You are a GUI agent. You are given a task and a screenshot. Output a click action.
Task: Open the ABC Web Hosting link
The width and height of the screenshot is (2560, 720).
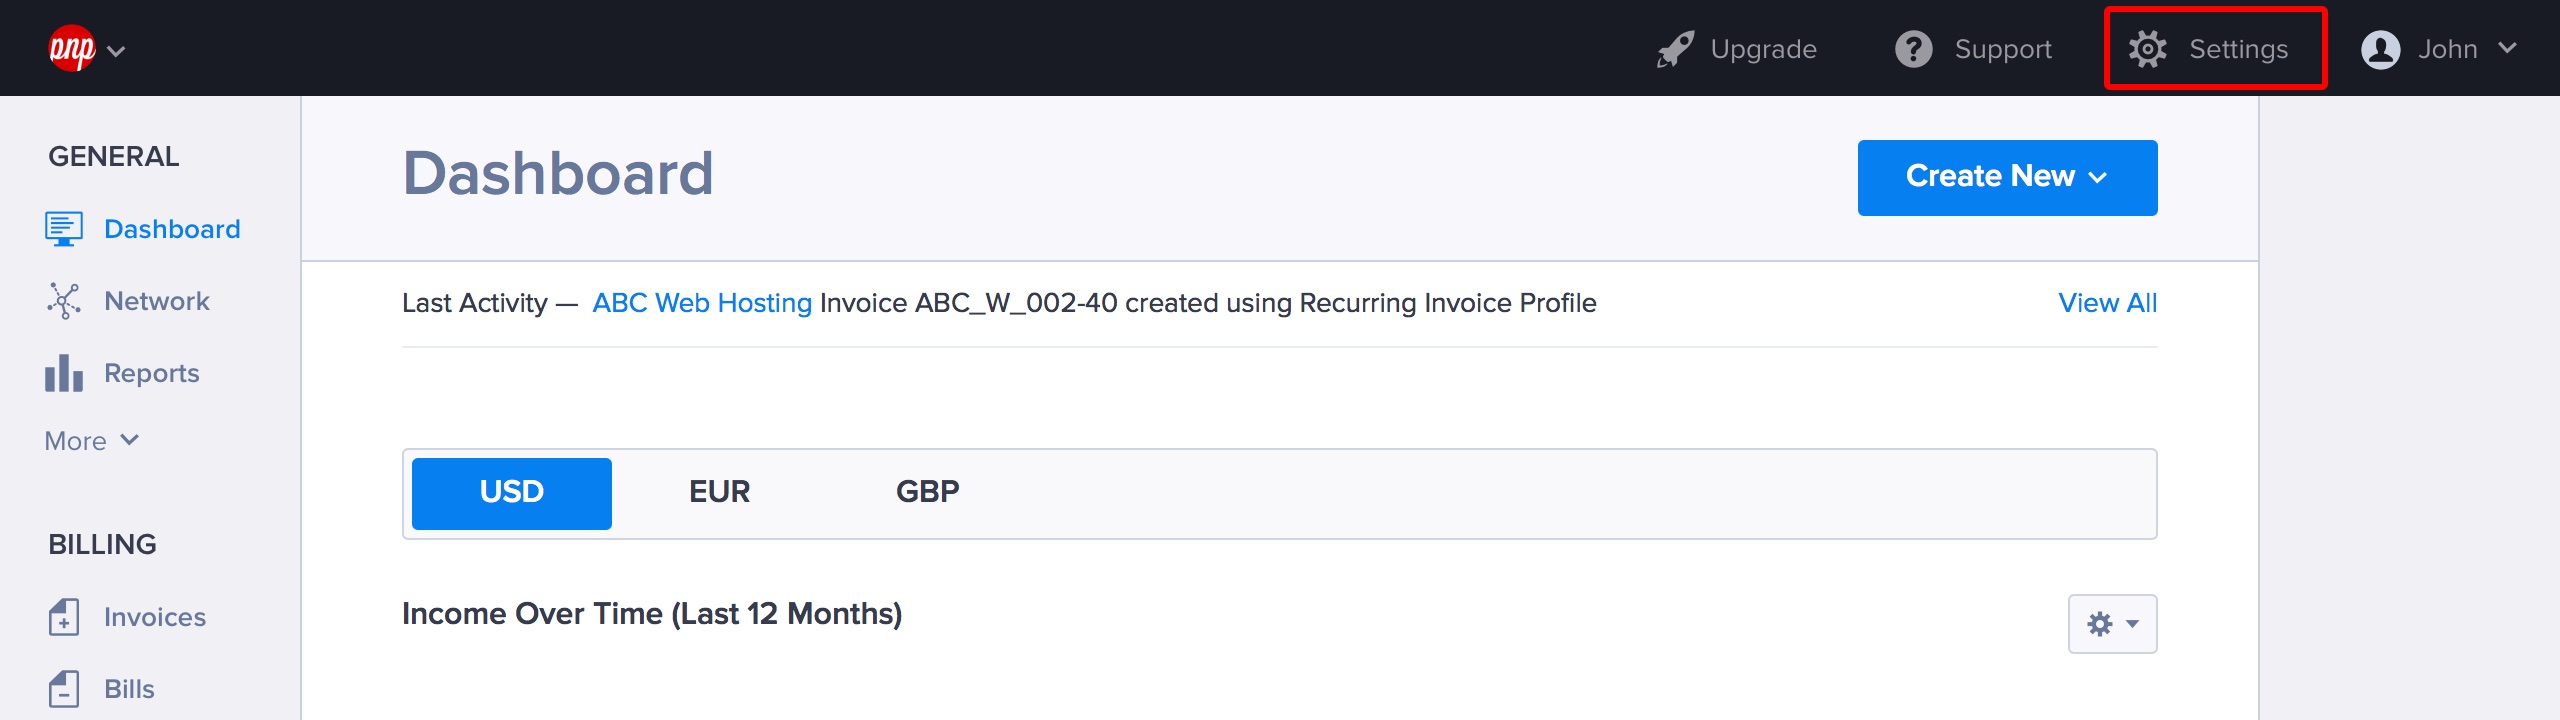(x=702, y=303)
